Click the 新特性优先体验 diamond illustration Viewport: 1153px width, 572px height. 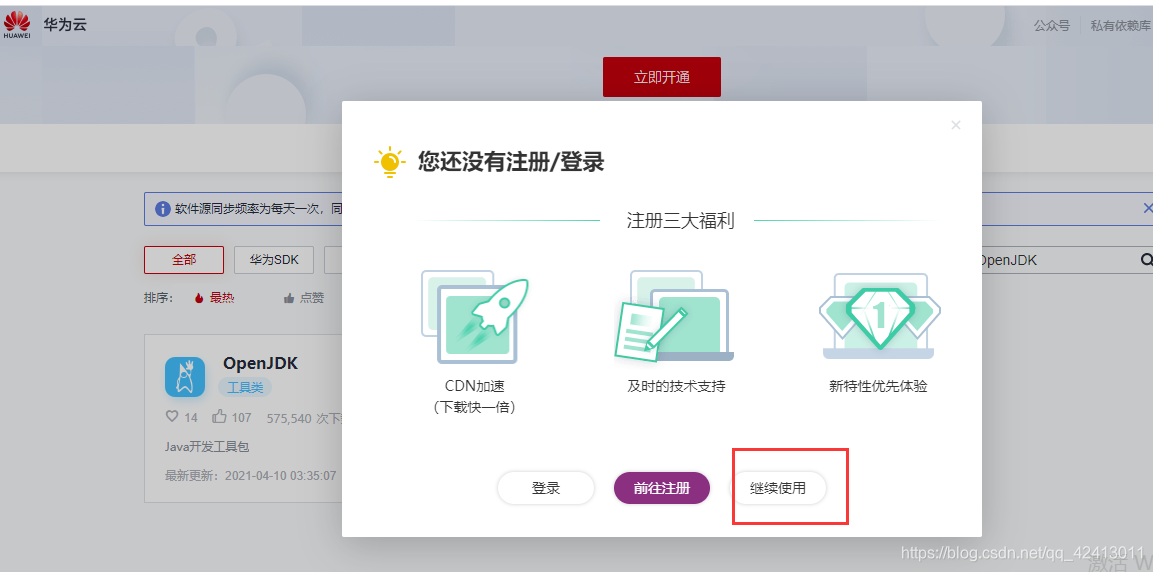click(879, 316)
